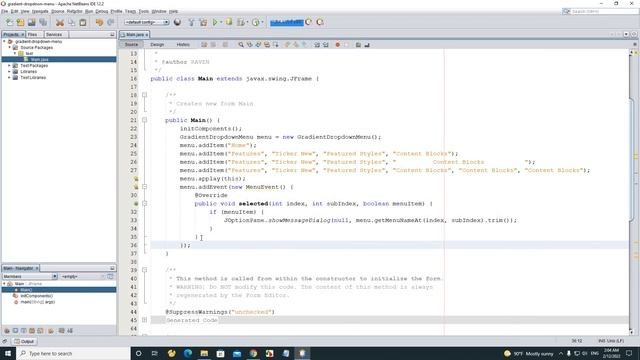Switch to the Services tab
The height and width of the screenshot is (360, 640).
tap(54, 35)
